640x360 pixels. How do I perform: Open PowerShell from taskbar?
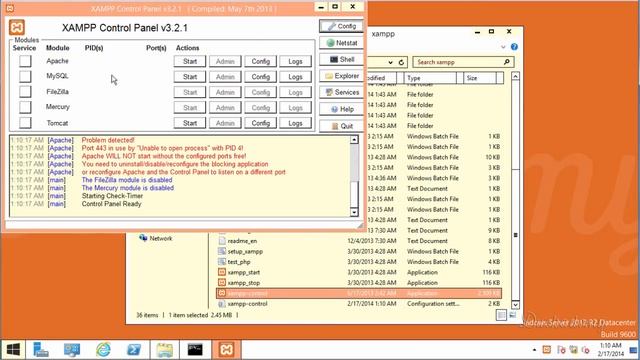(134, 349)
